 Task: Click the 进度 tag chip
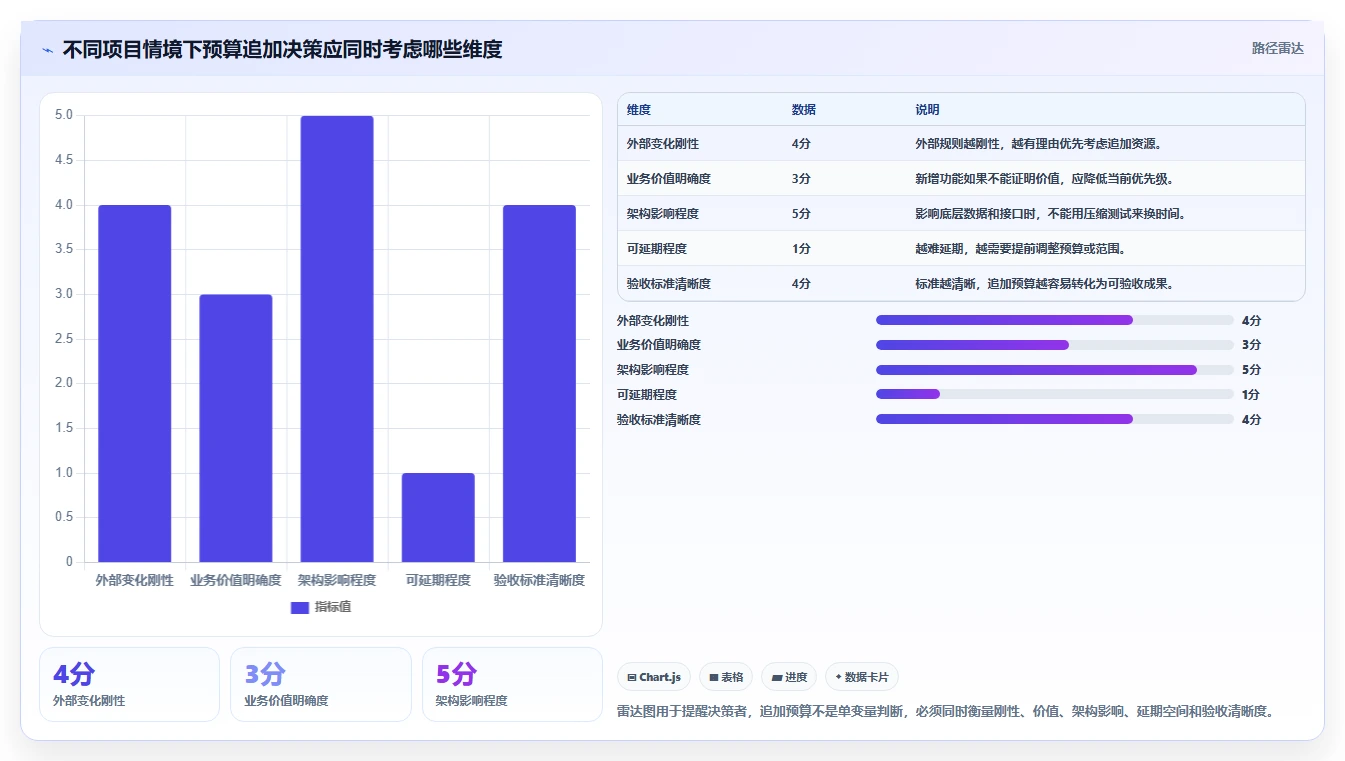pos(789,677)
